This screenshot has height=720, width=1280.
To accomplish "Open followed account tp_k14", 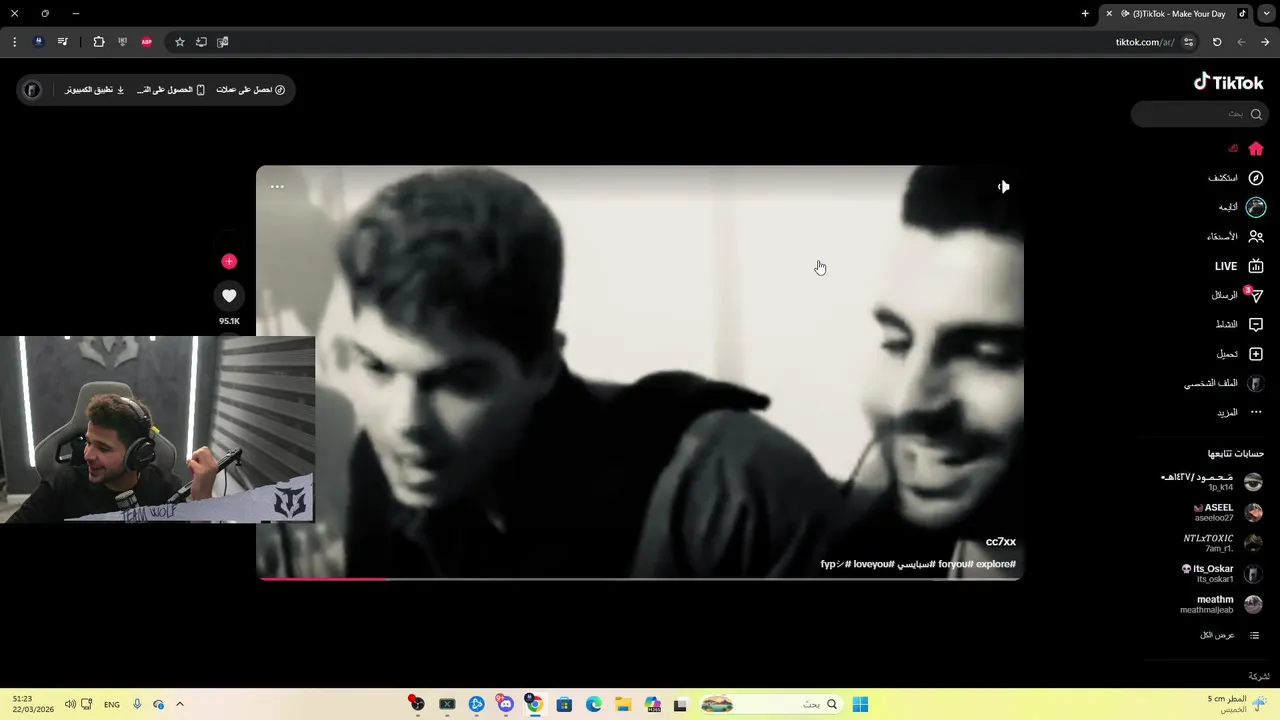I will pyautogui.click(x=1212, y=482).
